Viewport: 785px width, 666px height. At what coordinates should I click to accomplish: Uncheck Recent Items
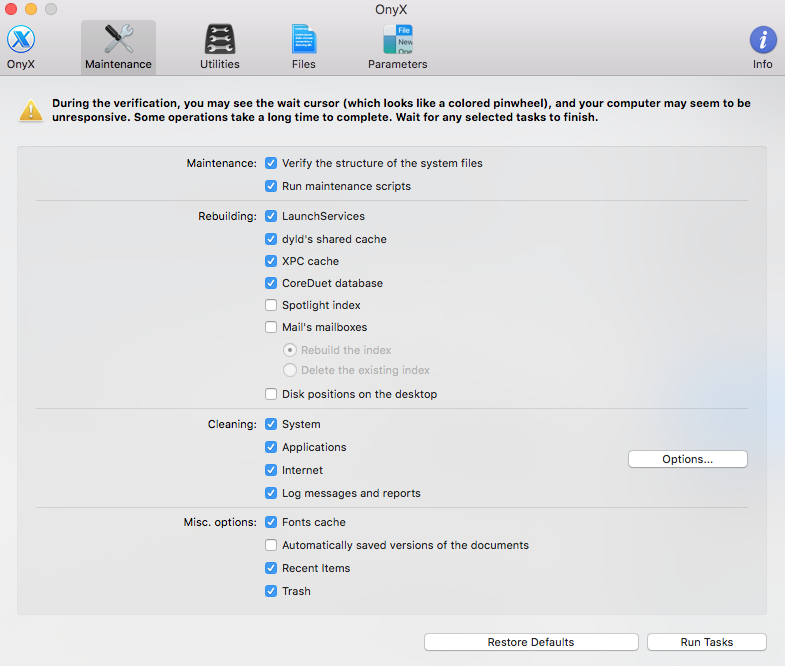pos(271,568)
